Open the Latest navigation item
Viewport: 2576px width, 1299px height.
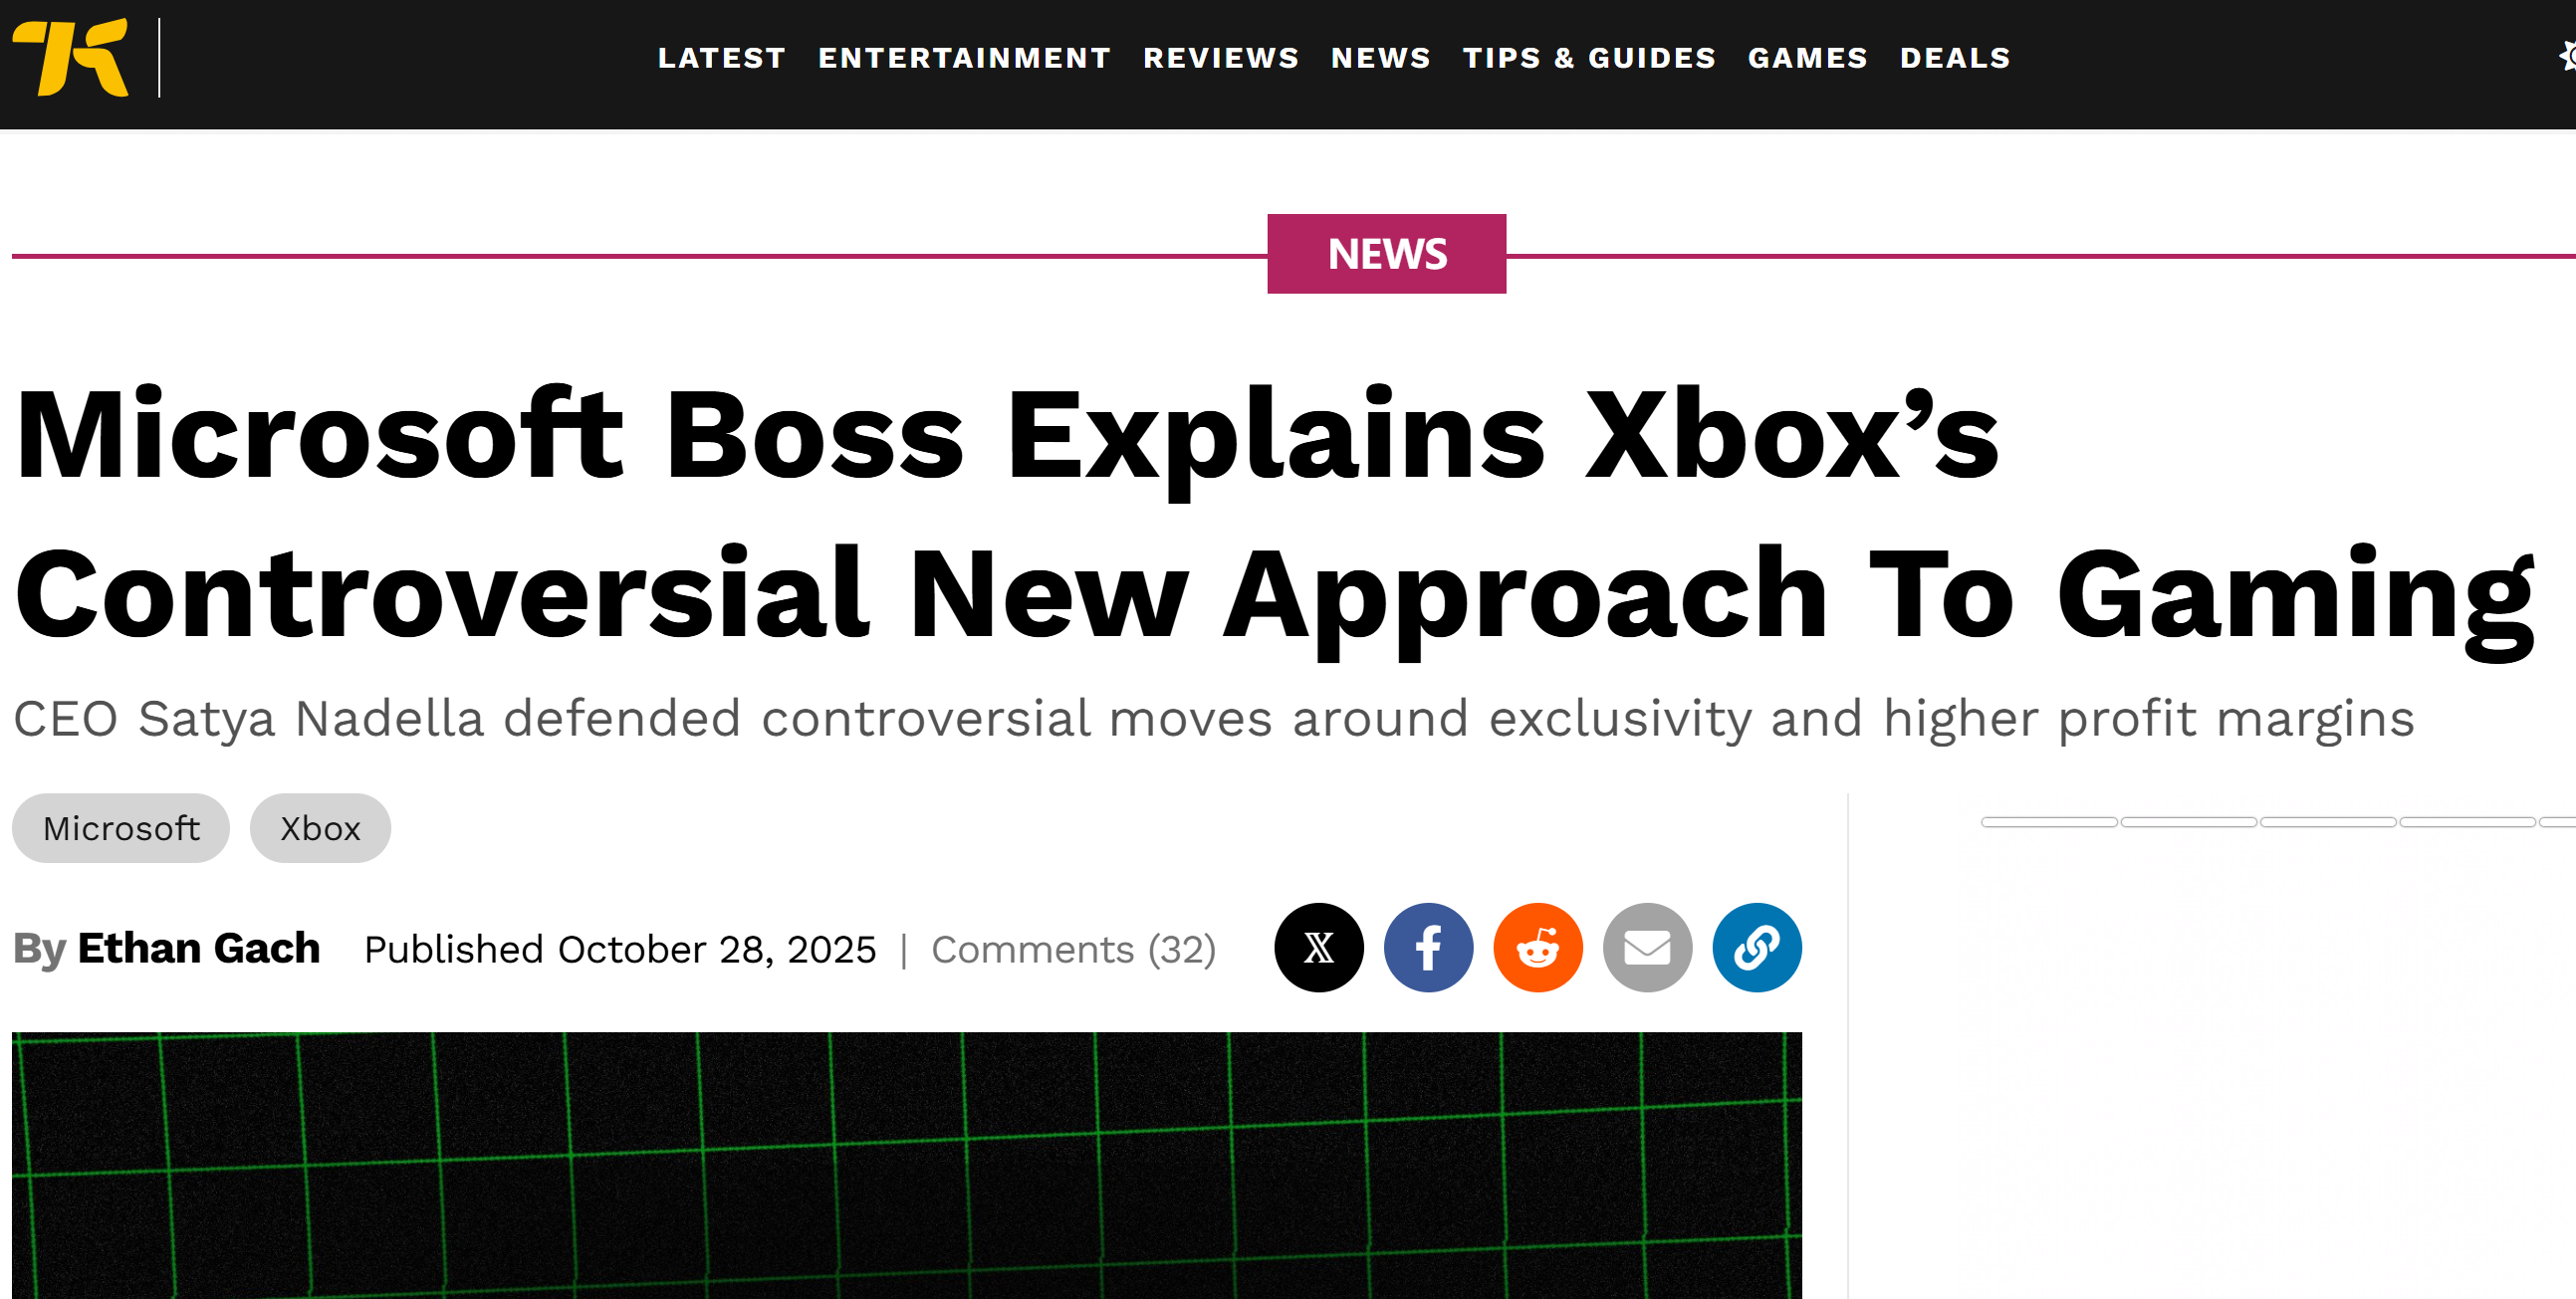click(721, 58)
